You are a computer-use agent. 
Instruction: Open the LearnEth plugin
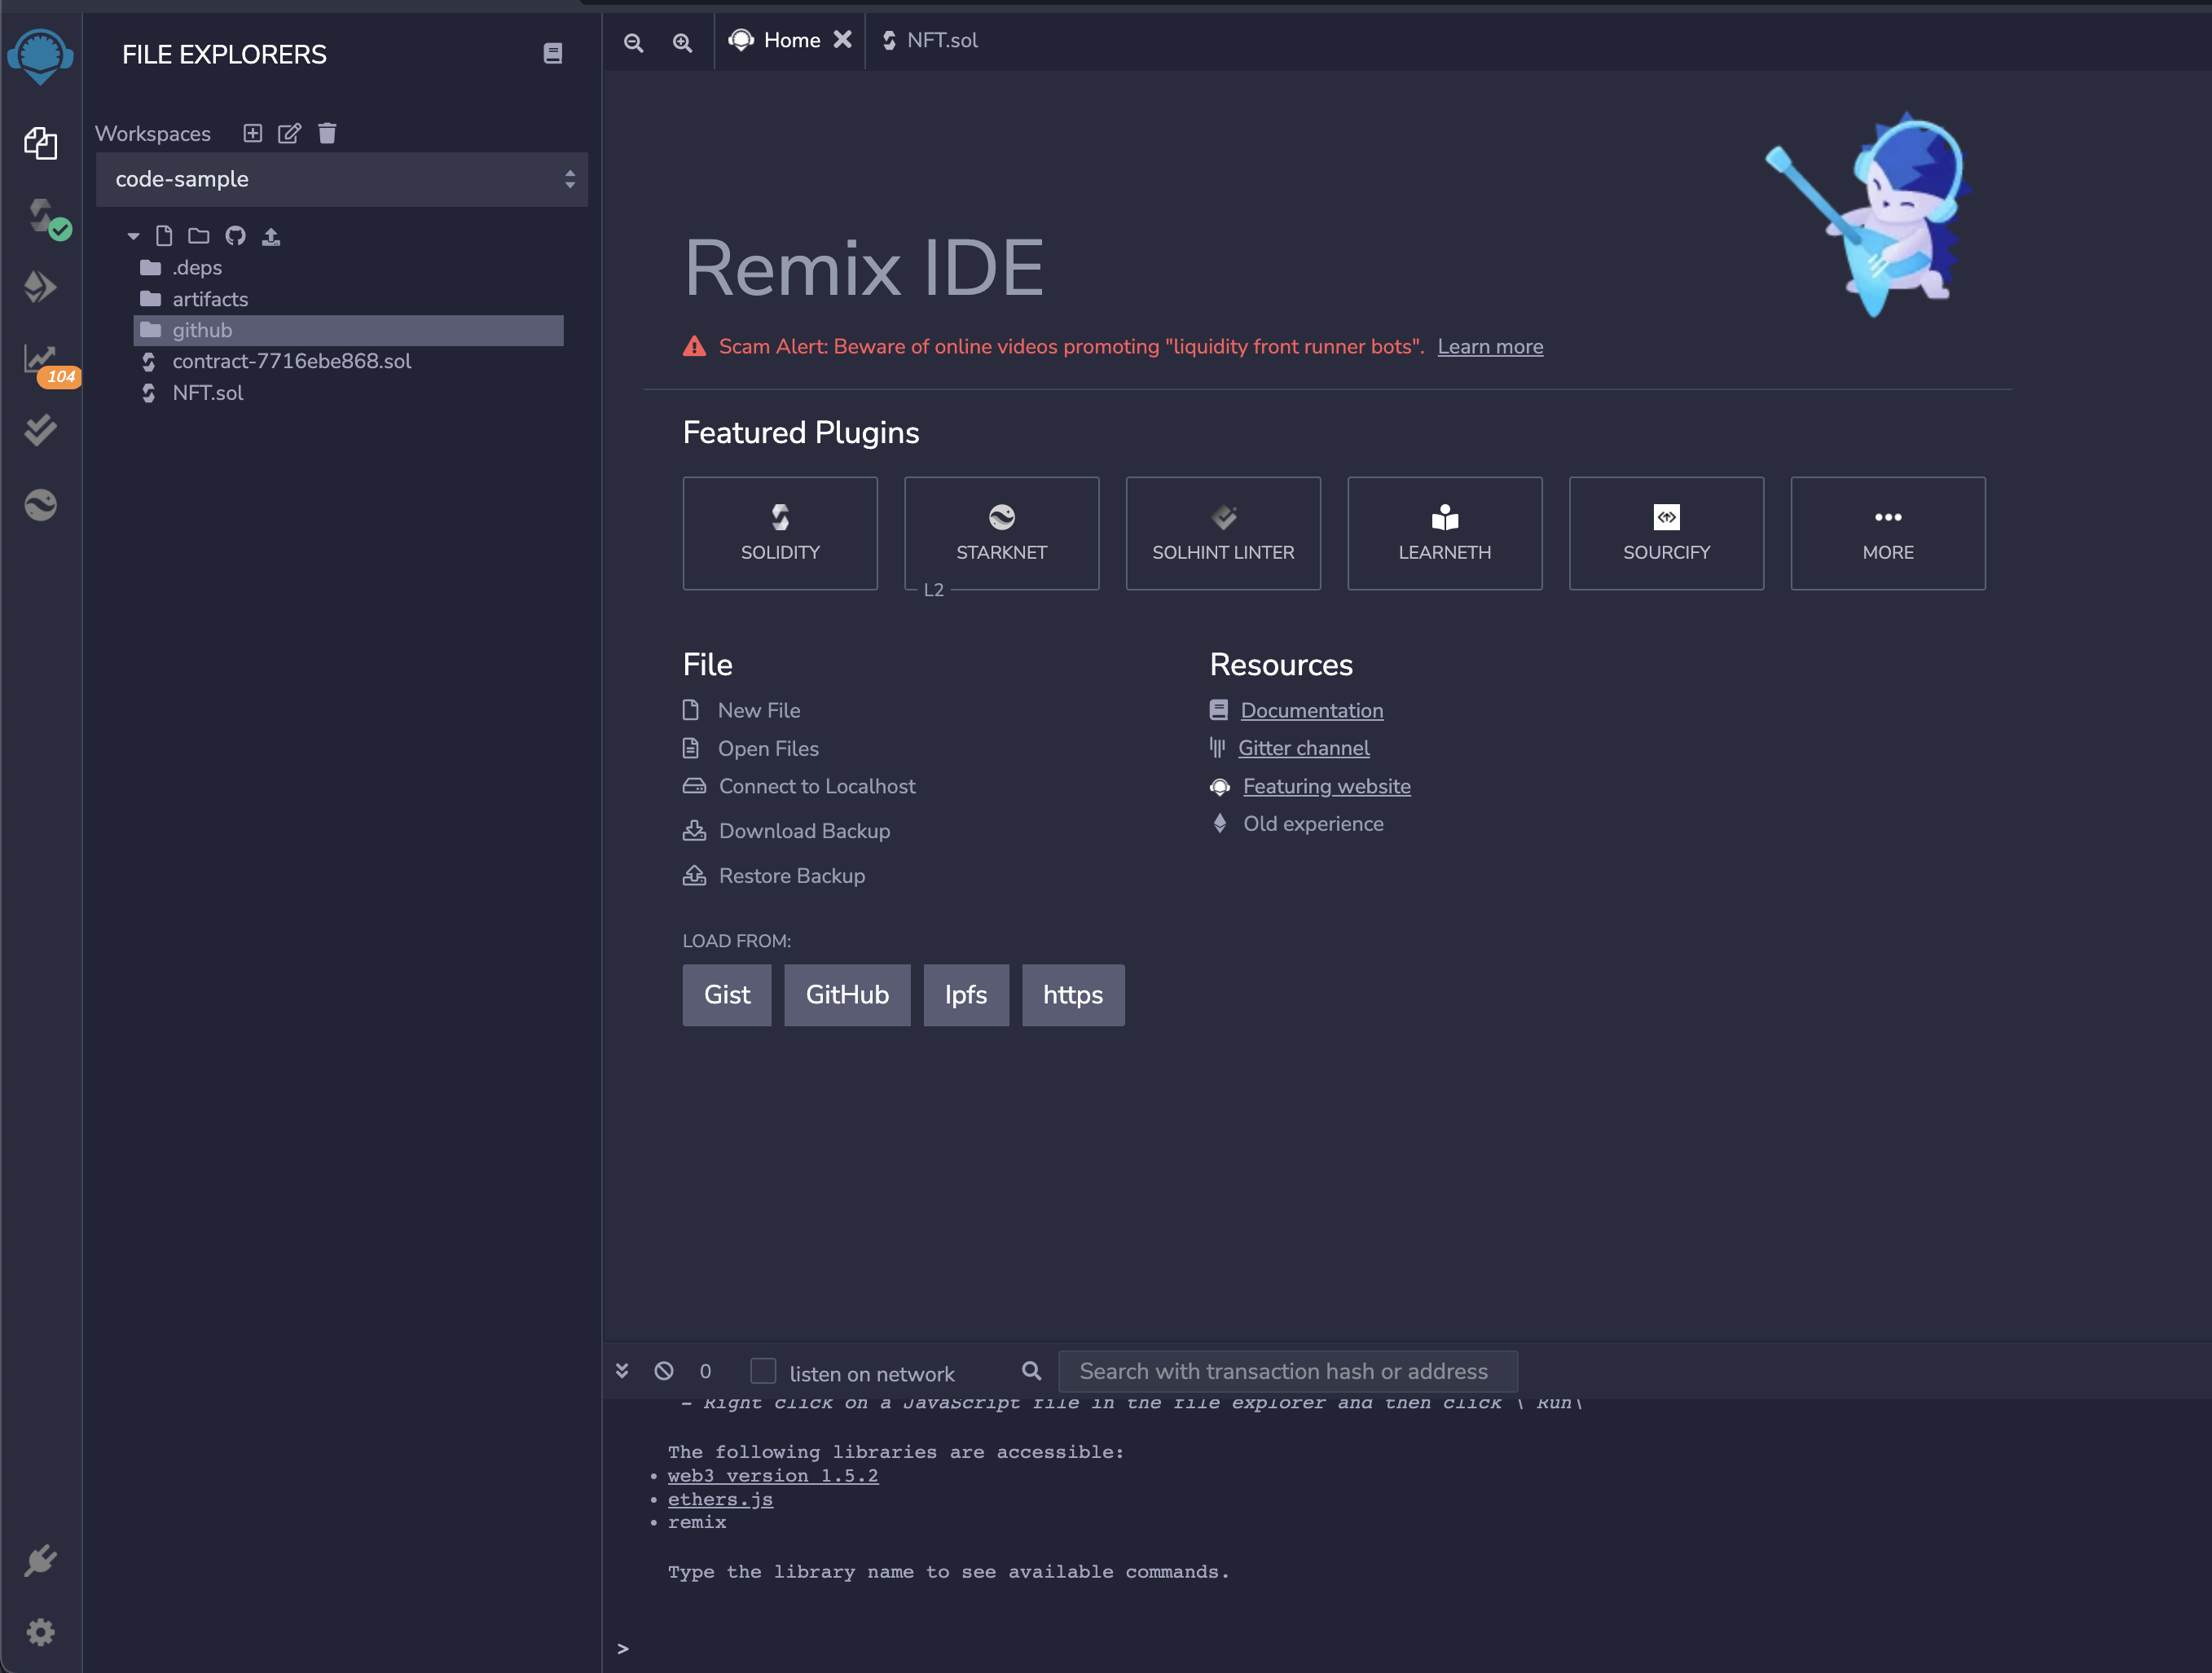tap(1445, 533)
